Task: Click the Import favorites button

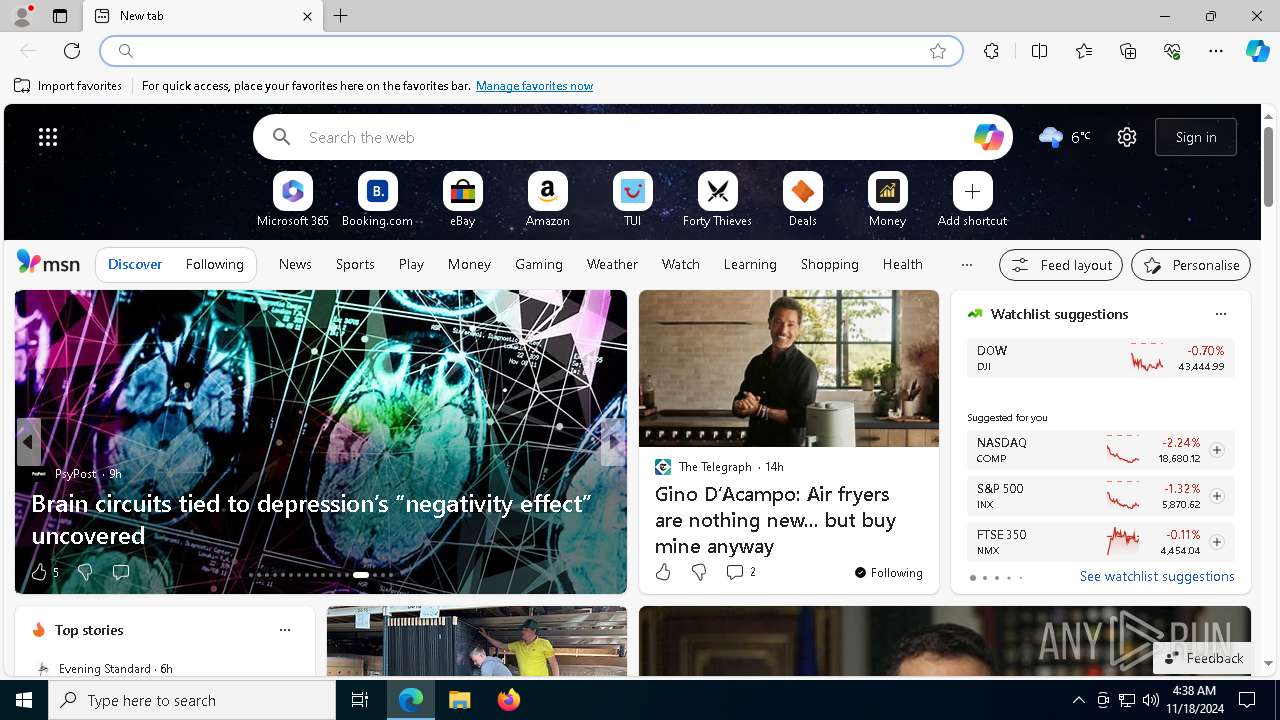Action: pos(68,86)
